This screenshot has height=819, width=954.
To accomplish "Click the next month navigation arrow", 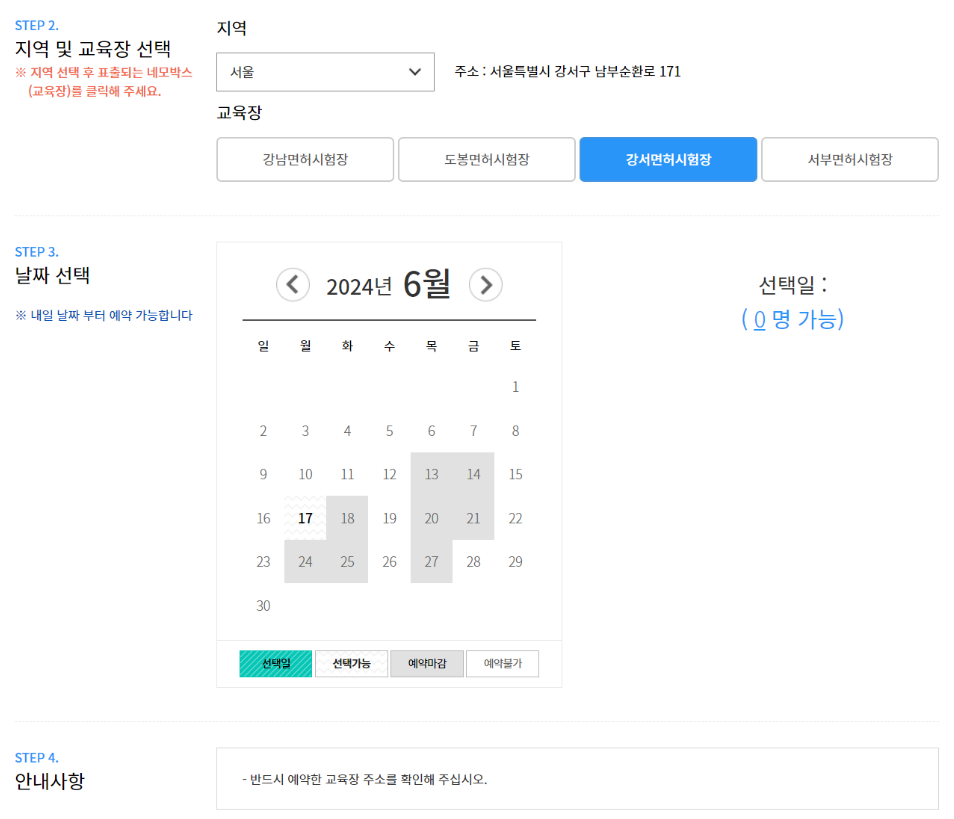I will pyautogui.click(x=486, y=284).
